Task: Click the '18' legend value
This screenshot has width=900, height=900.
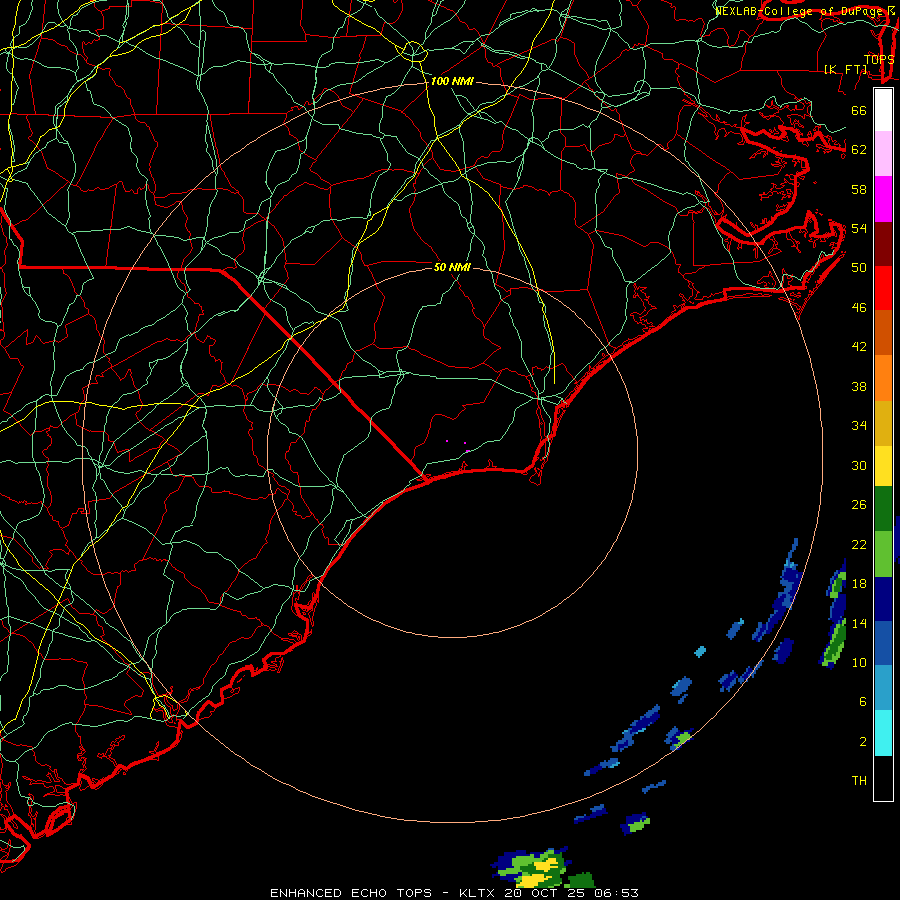Action: point(859,584)
